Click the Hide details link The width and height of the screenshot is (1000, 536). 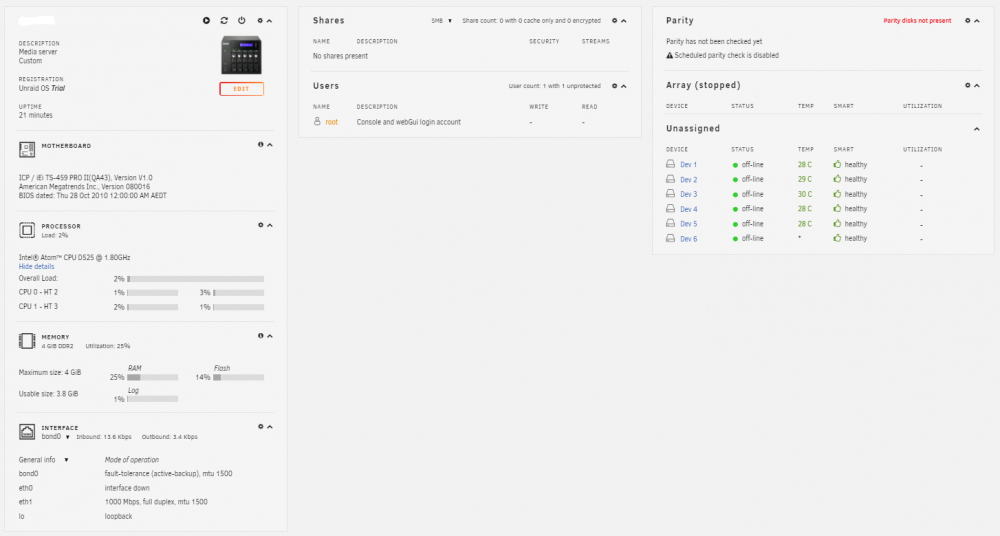click(x=36, y=267)
